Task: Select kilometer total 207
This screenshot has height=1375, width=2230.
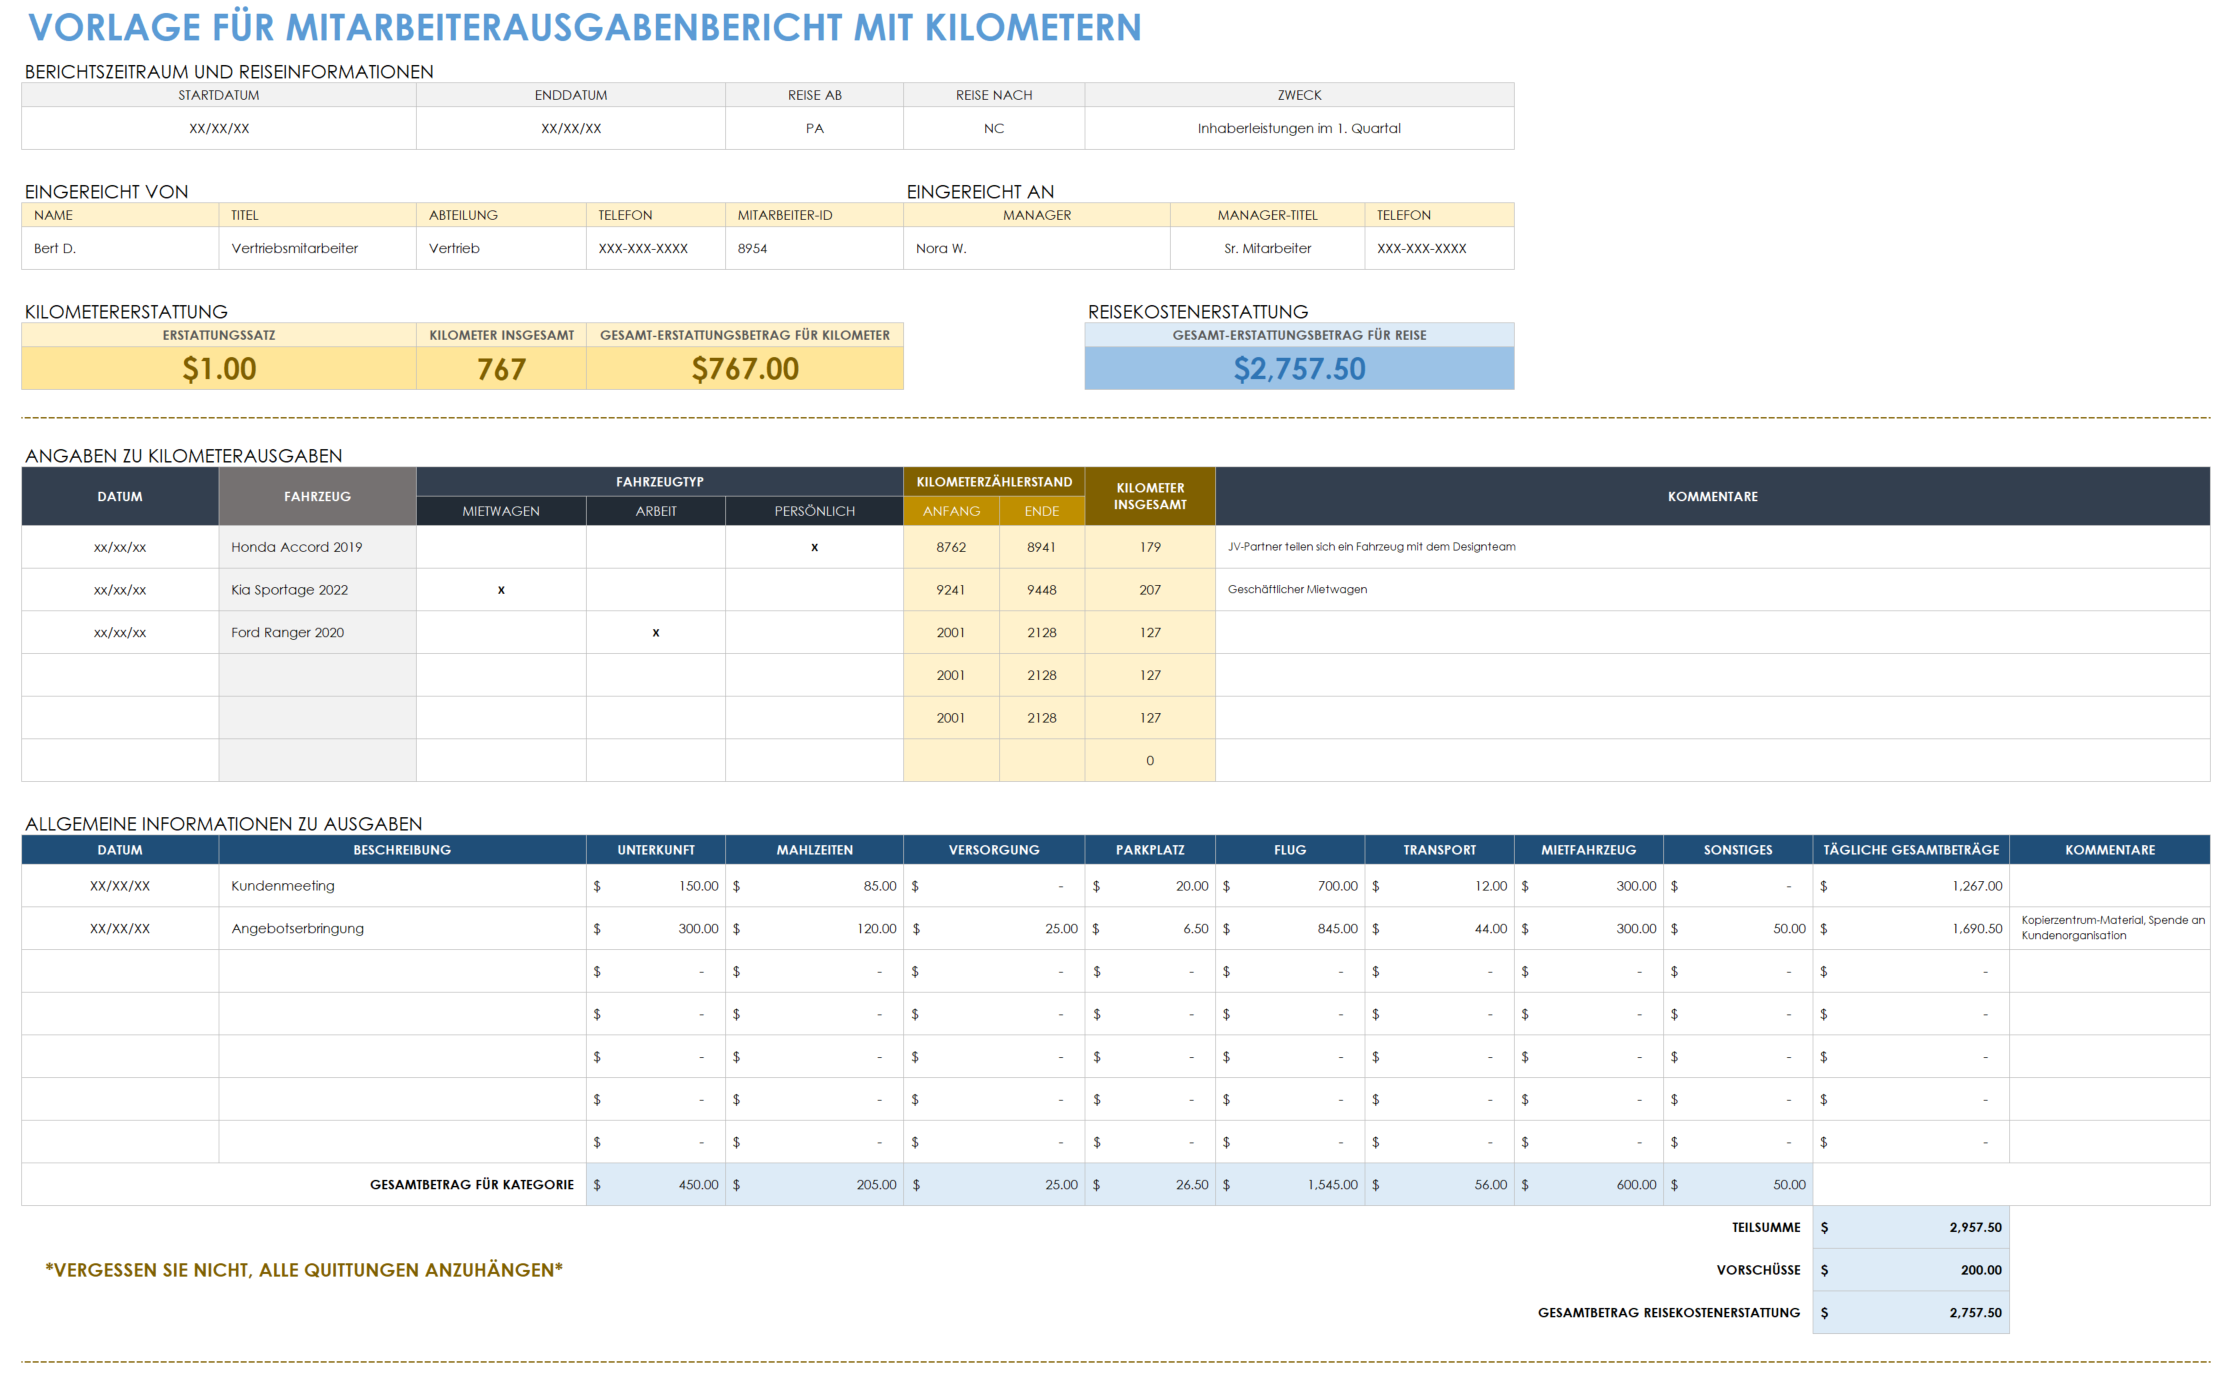Action: (1150, 590)
